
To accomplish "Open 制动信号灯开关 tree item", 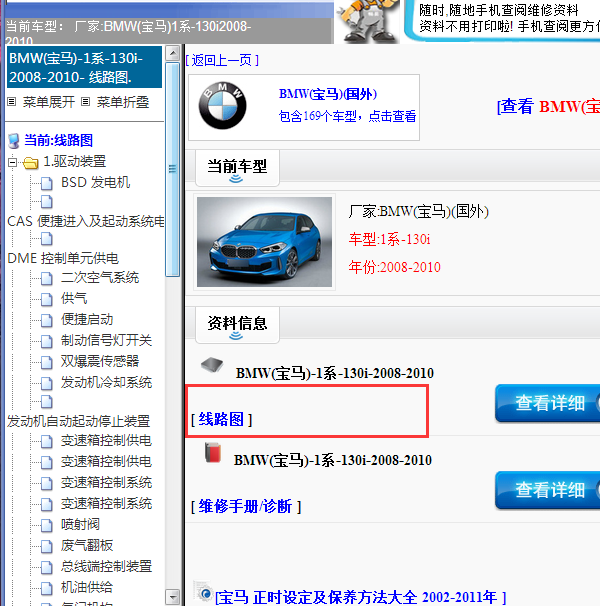I will [x=106, y=340].
